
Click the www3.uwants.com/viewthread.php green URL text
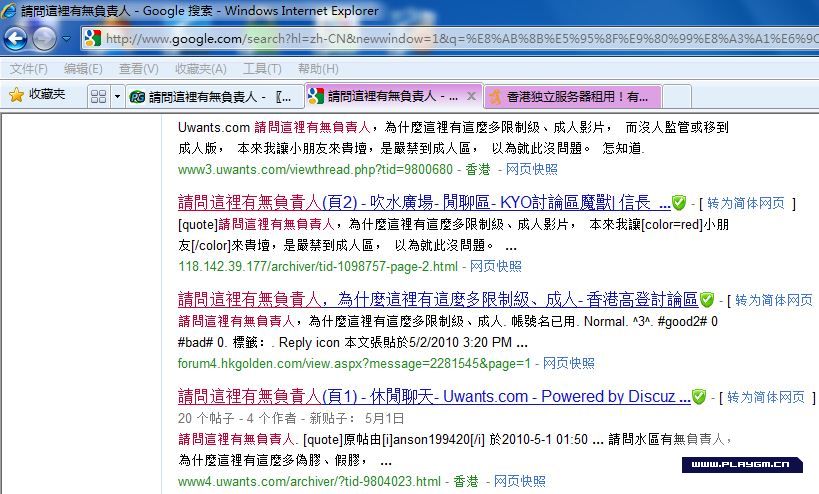pos(315,169)
